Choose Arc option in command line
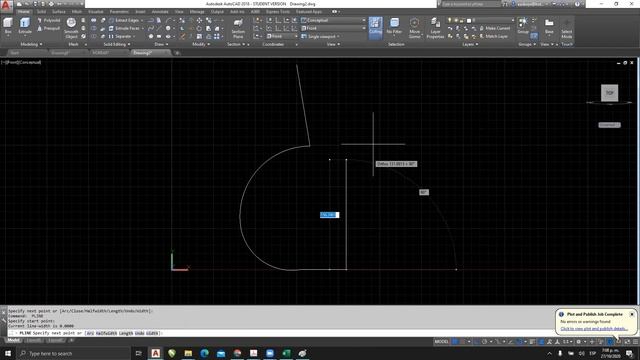 coord(90,333)
